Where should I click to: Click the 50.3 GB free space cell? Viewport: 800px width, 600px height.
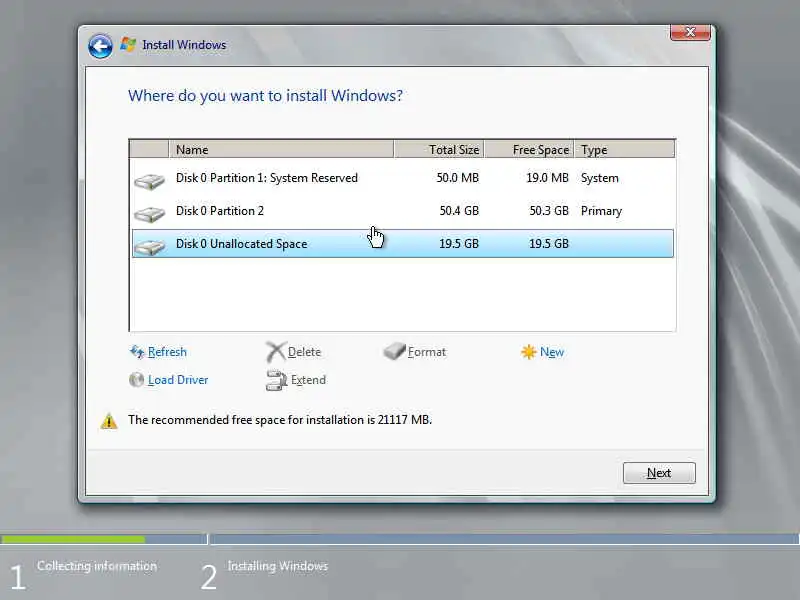(548, 211)
